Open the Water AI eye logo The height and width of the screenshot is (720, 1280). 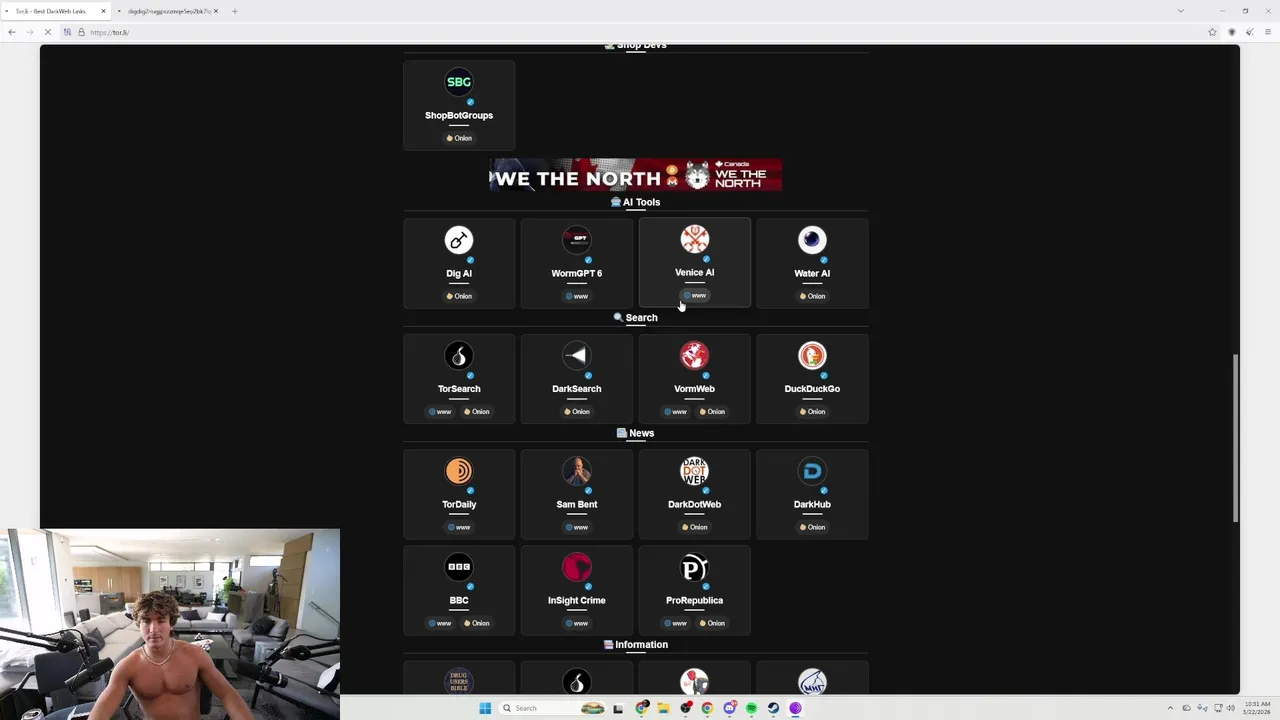(812, 240)
